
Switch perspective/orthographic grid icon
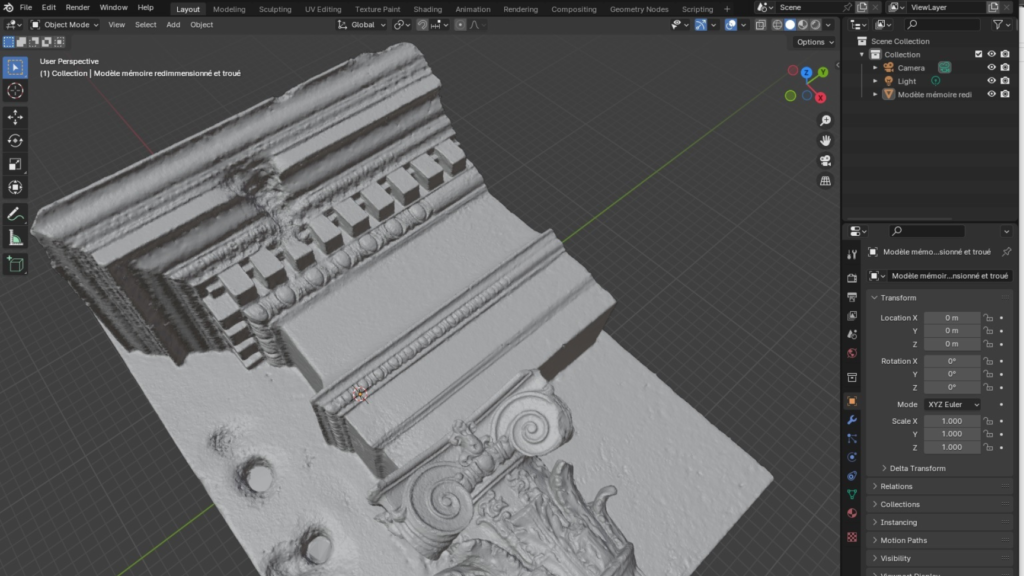pyautogui.click(x=825, y=181)
